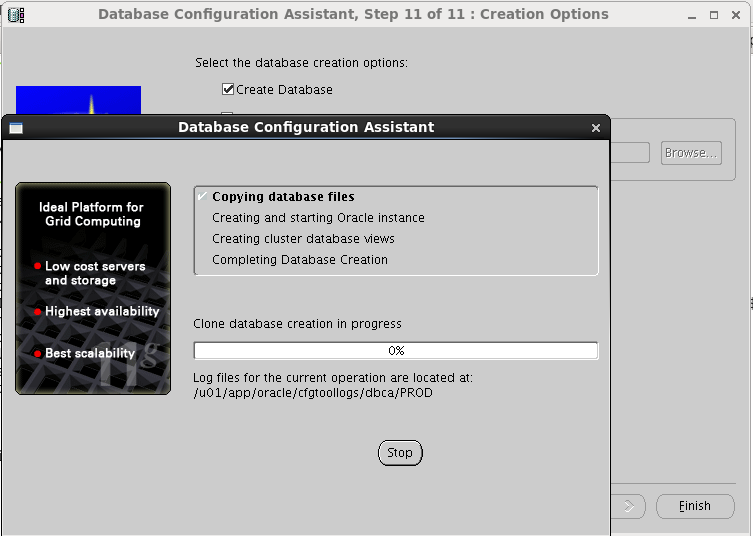Click the "Best scalability" bullet text

(x=90, y=353)
